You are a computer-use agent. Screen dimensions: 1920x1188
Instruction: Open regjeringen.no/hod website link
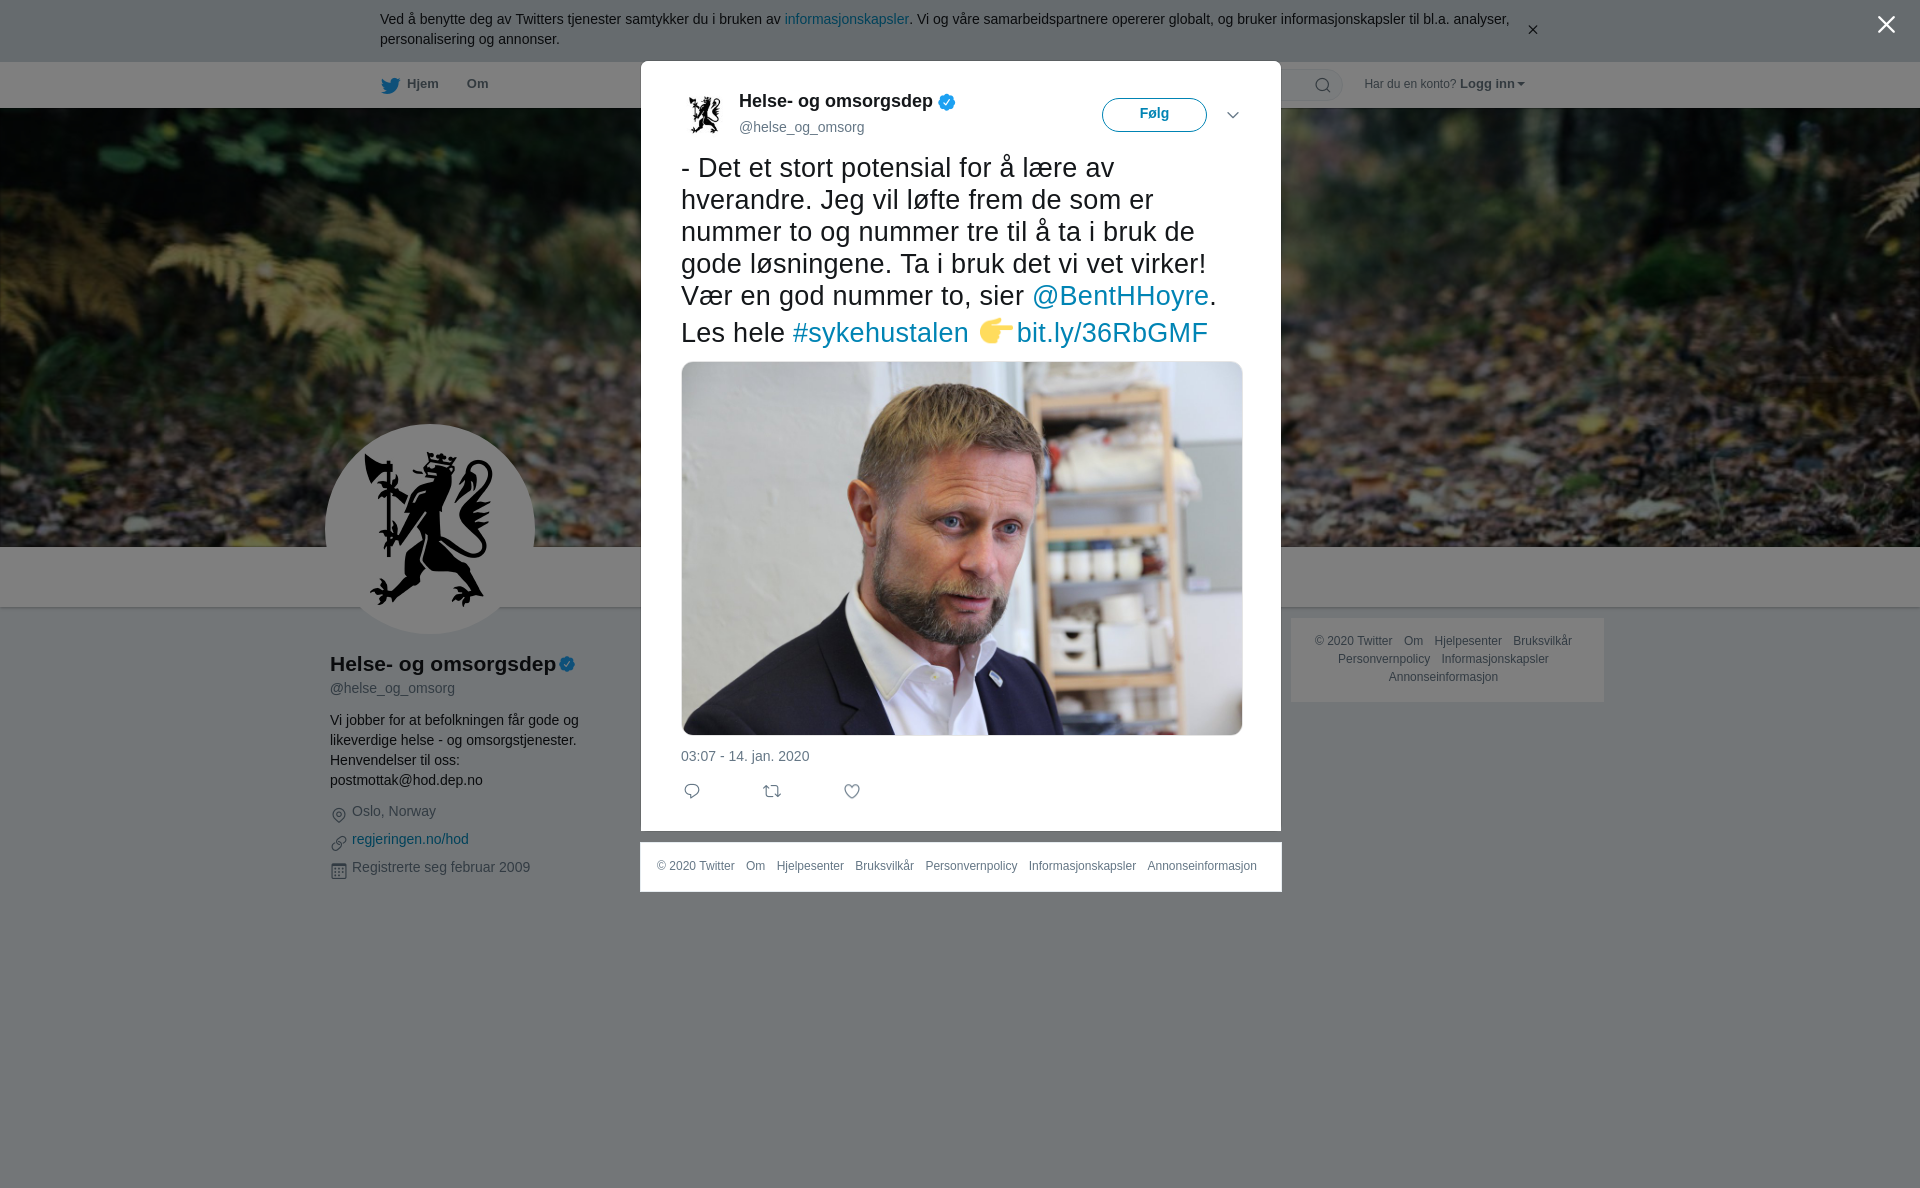(410, 839)
